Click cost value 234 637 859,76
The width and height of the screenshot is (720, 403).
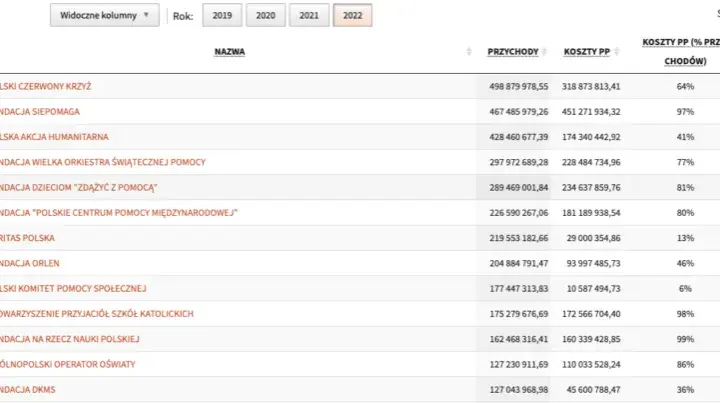point(591,187)
